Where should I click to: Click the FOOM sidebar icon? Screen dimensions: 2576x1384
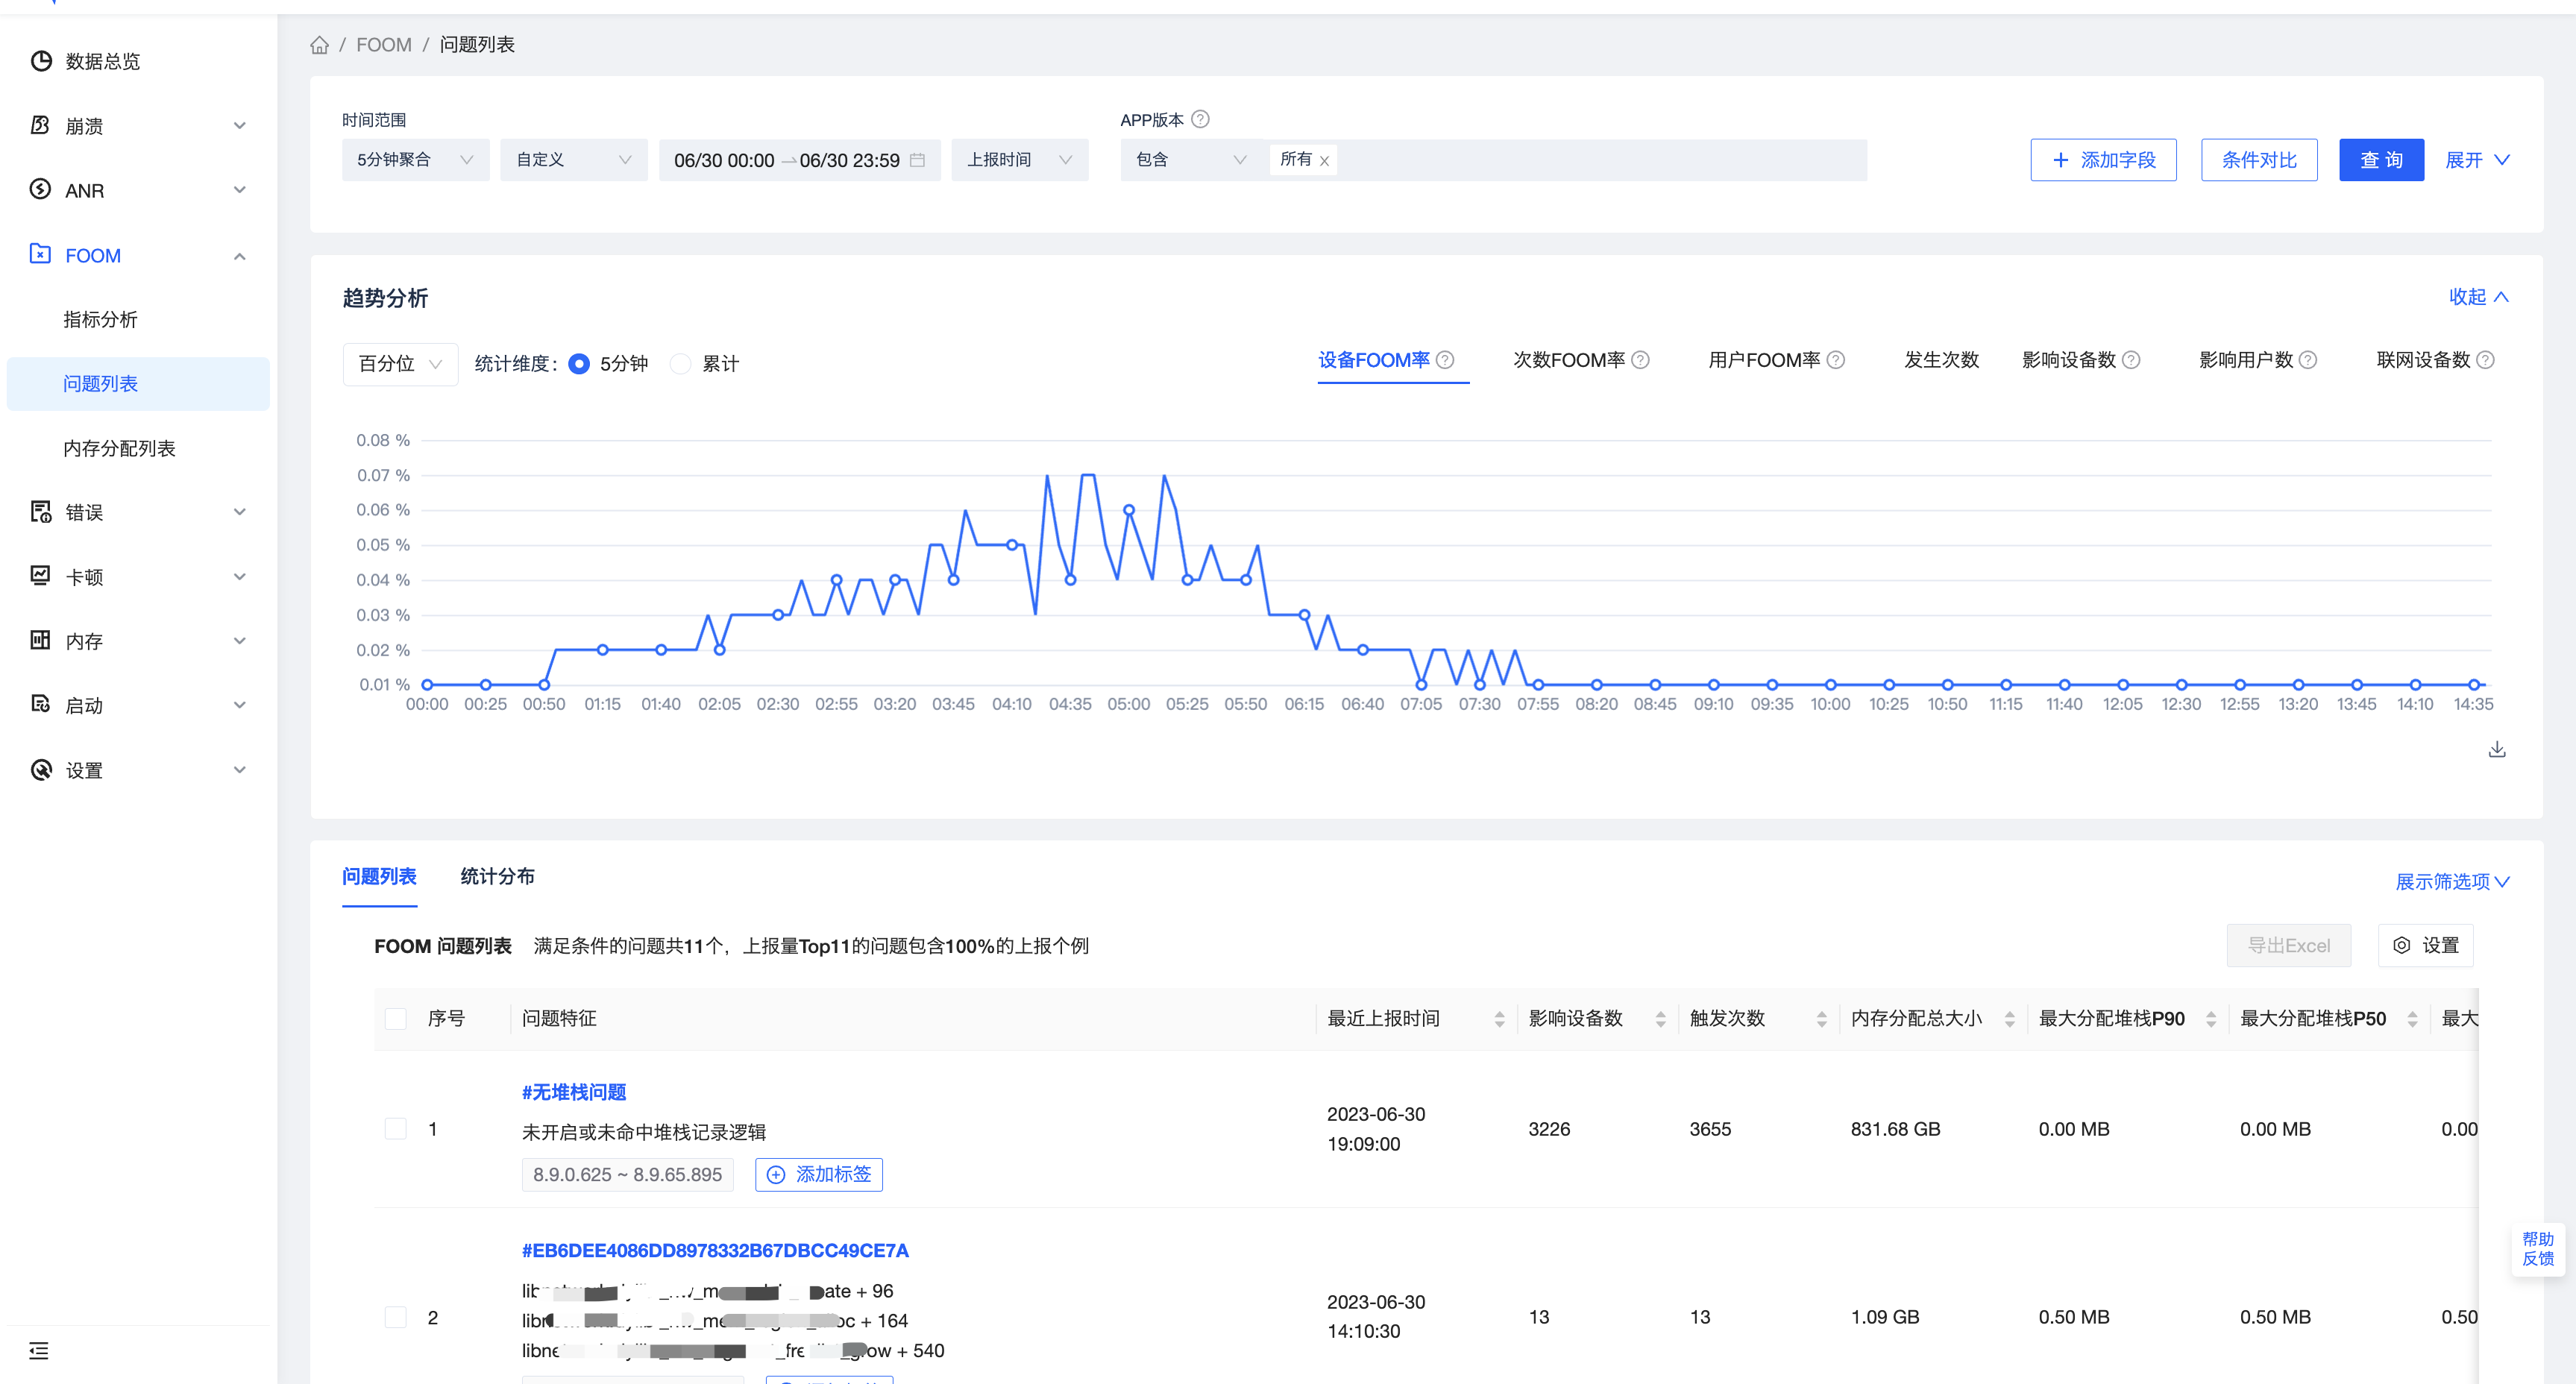click(x=41, y=254)
